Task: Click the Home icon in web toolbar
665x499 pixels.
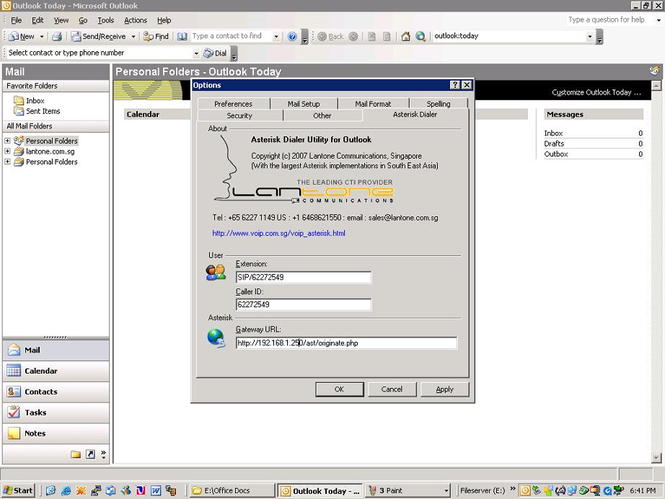Action: click(405, 36)
